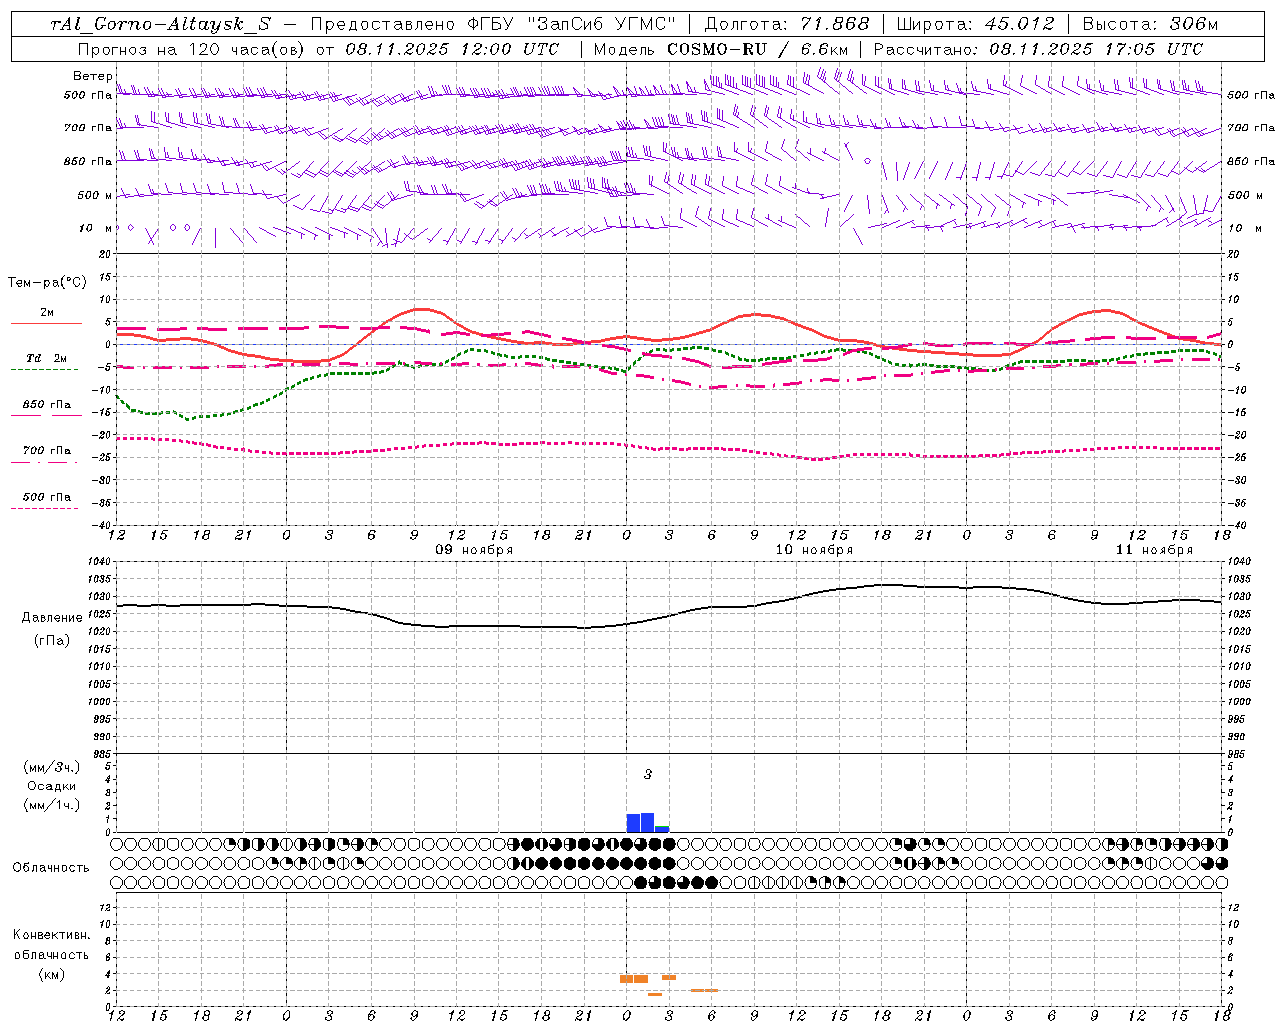Screen dimensions: 1280x1024
Task: Select the Широта: 45.012 header value
Action: tap(975, 24)
